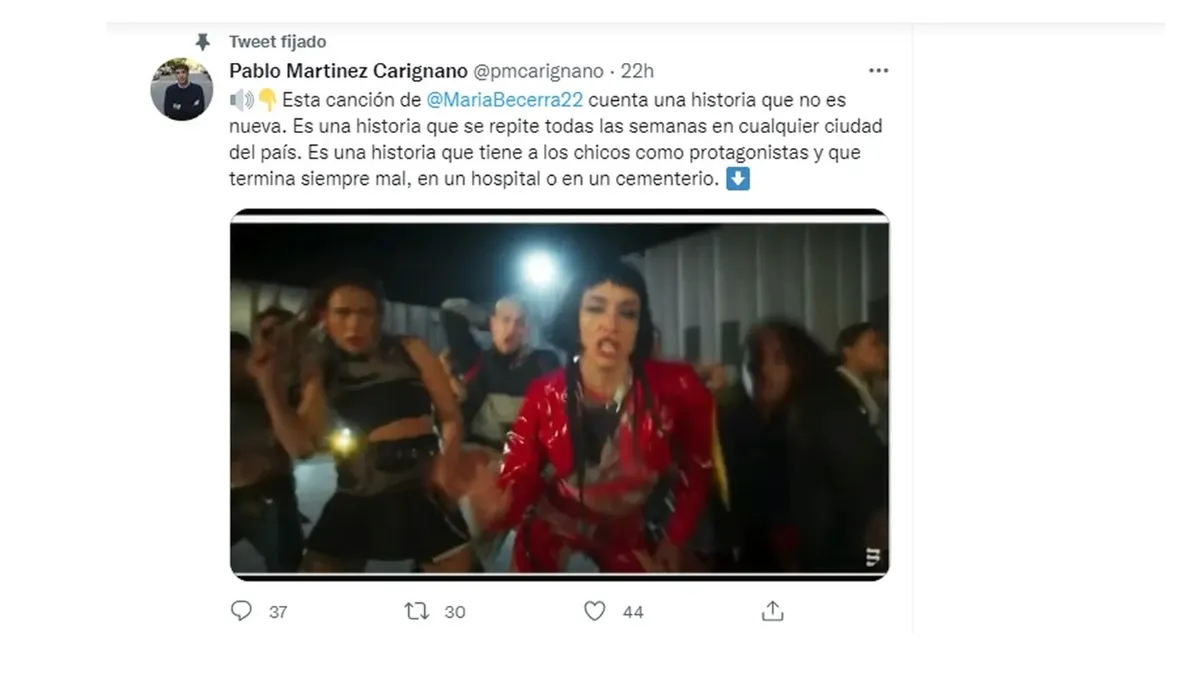Click the blue down-arrow emoji in the tweet
The height and width of the screenshot is (675, 1200).
click(737, 180)
